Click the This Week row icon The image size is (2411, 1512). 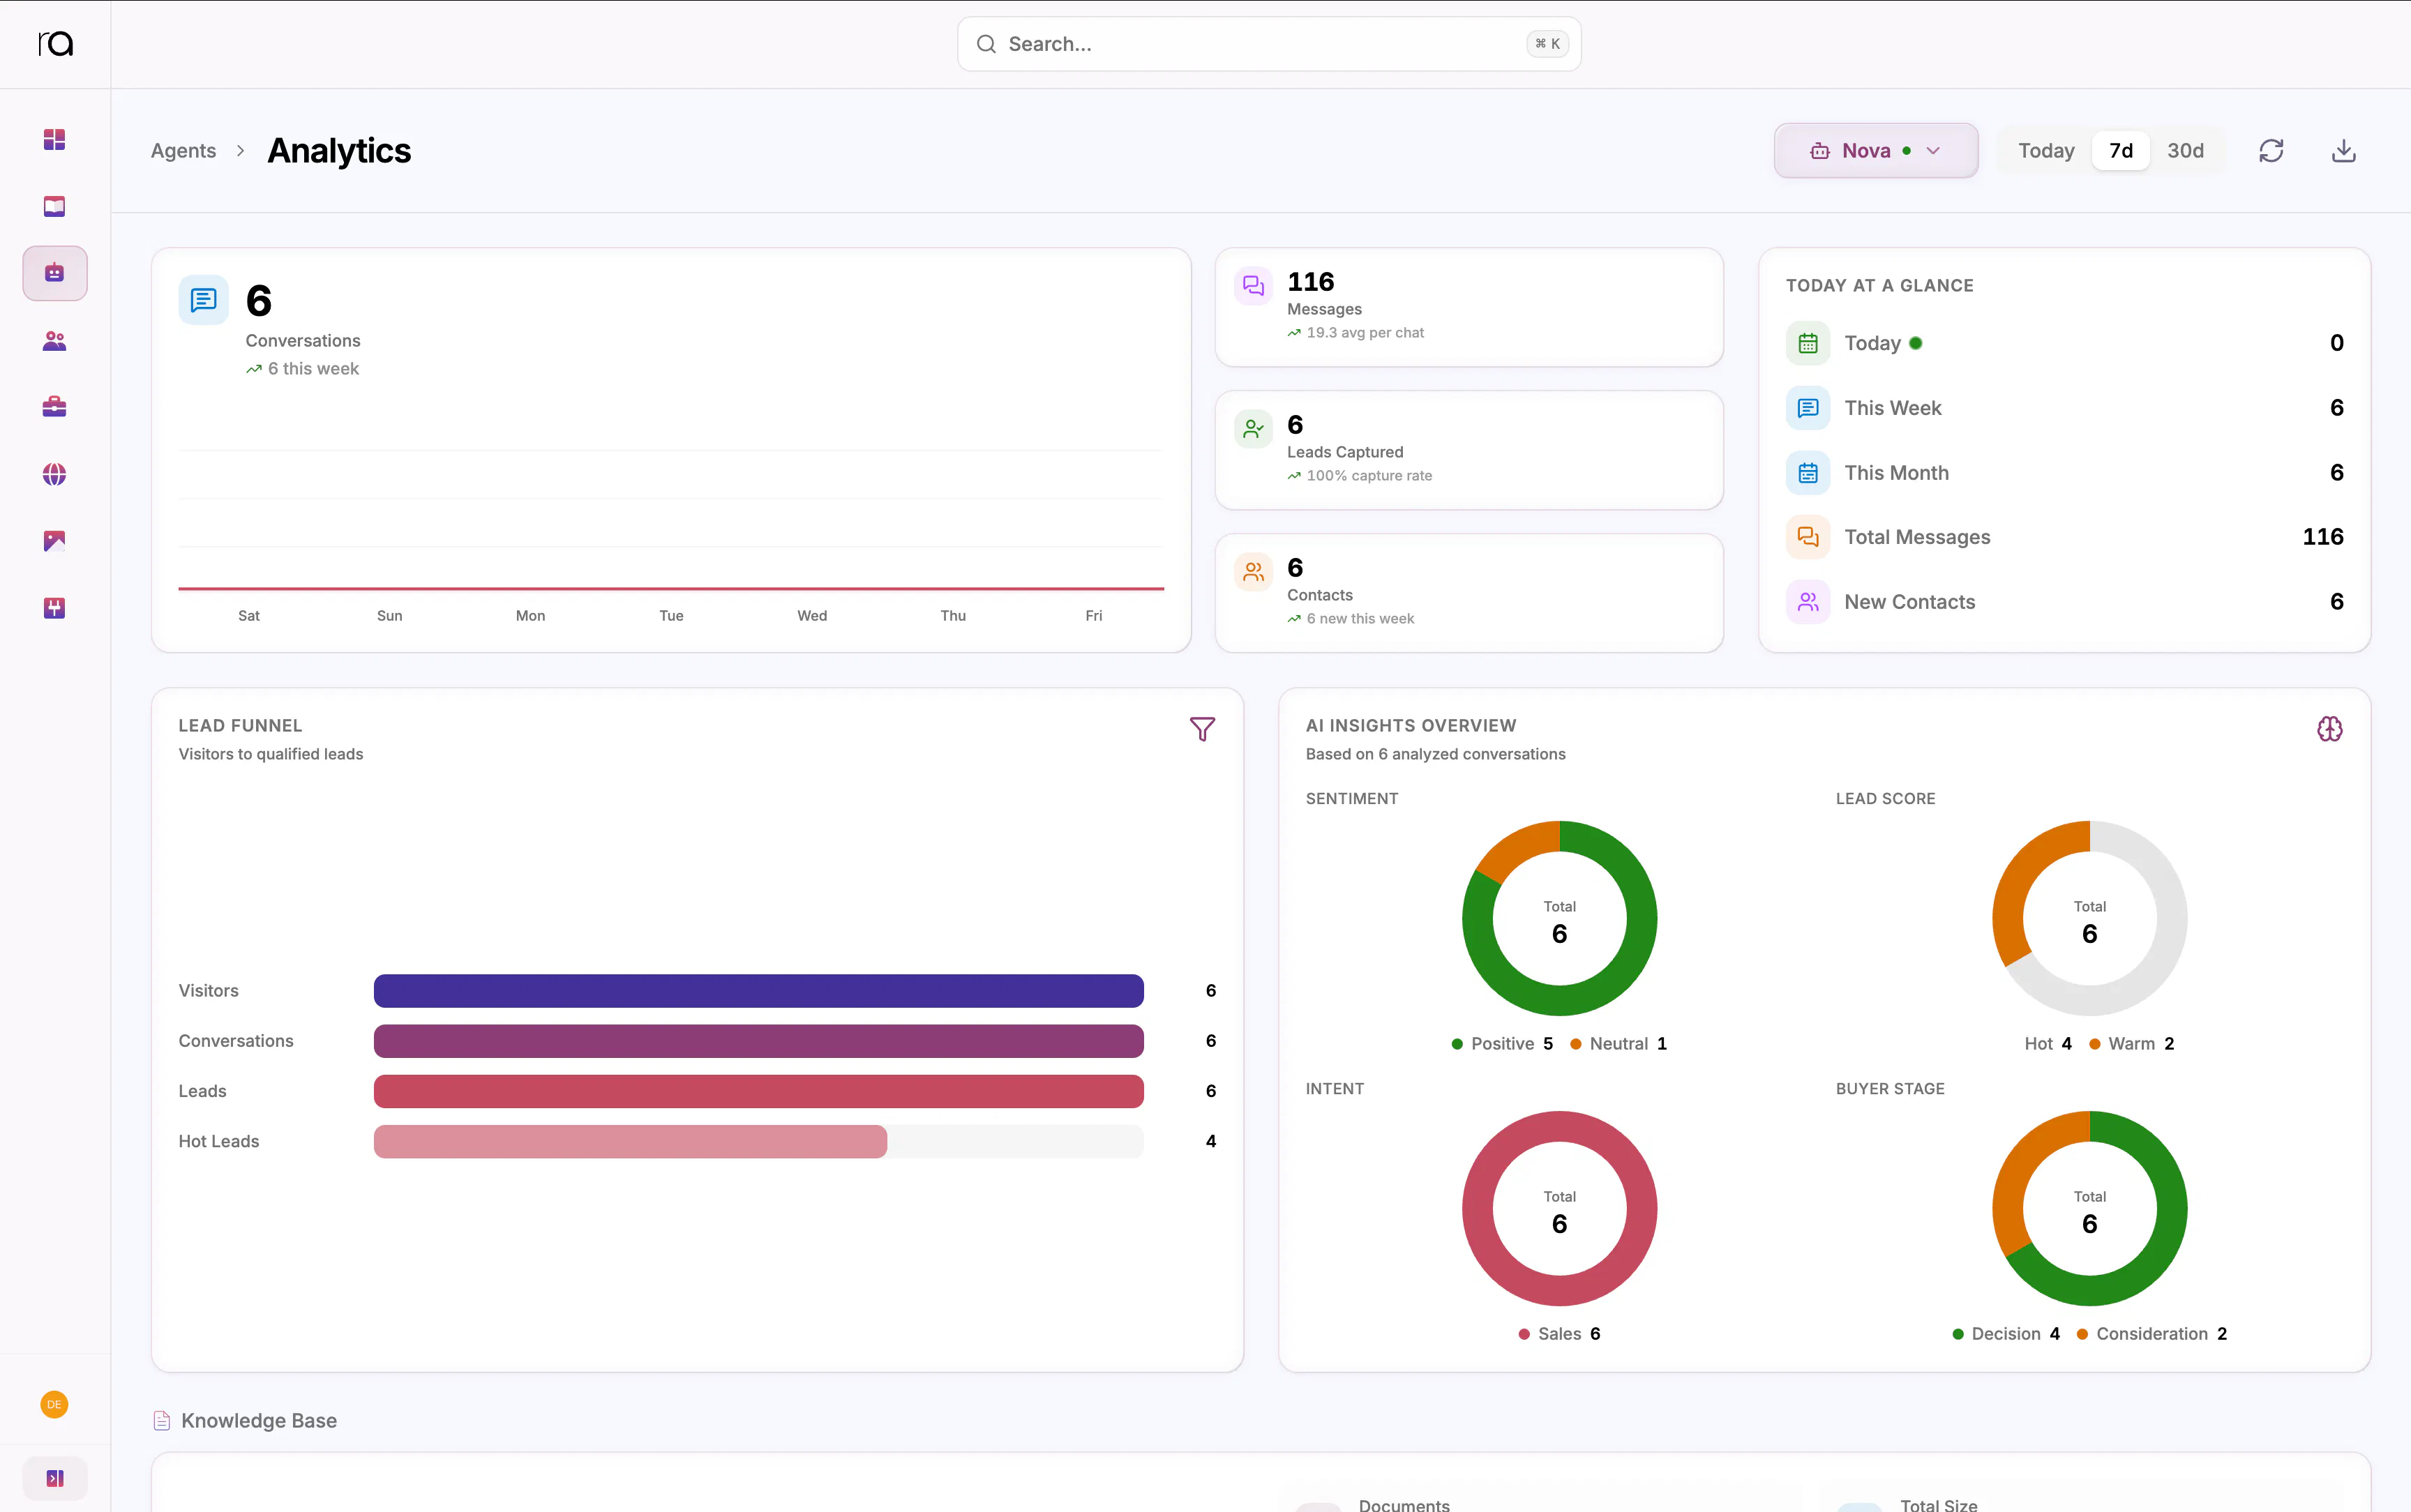1808,408
